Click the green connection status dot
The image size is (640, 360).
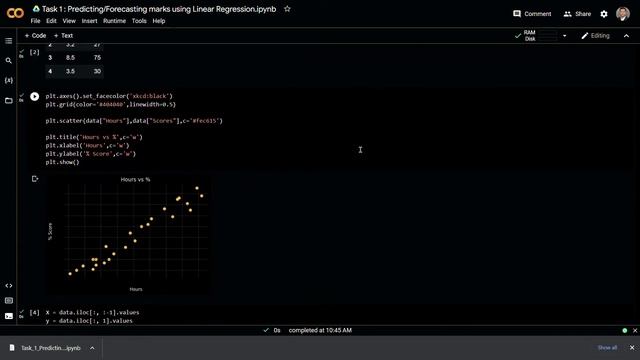[624, 330]
